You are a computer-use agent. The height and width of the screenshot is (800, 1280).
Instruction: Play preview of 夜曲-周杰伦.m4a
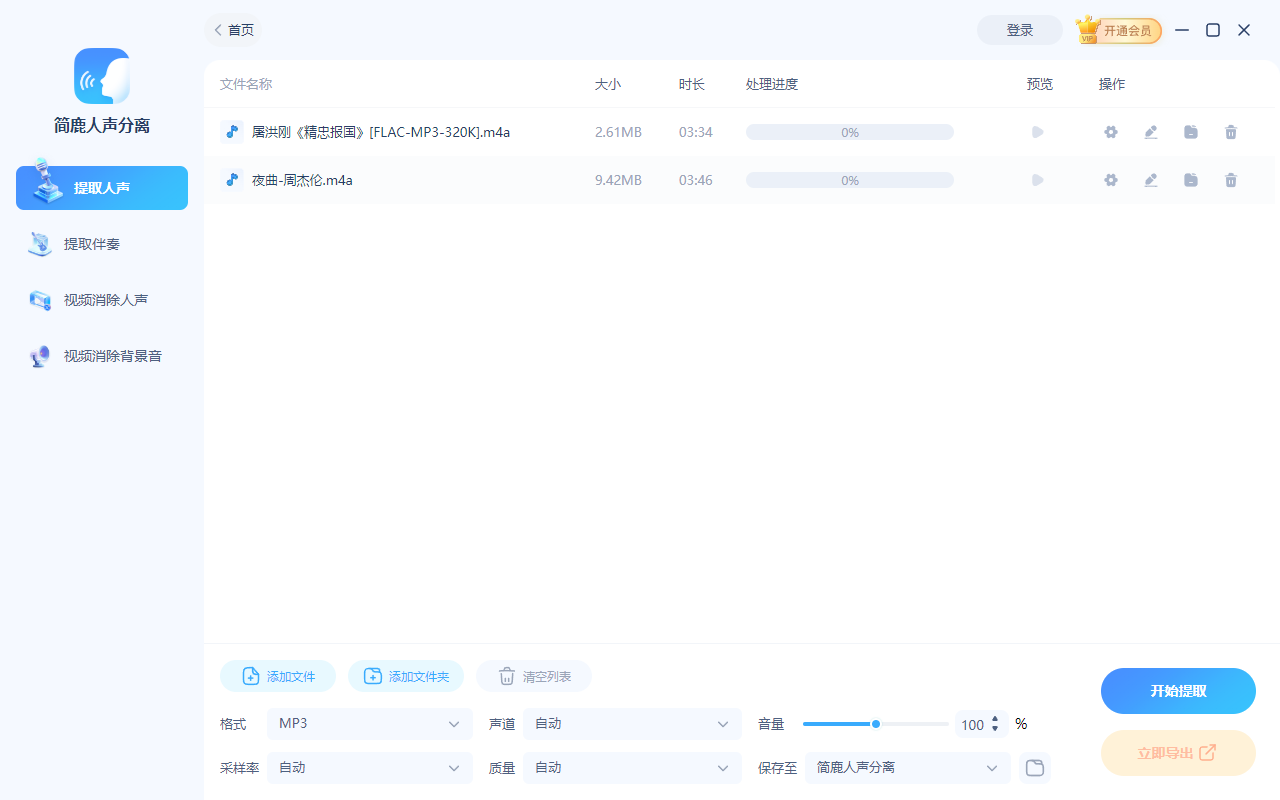tap(1038, 180)
